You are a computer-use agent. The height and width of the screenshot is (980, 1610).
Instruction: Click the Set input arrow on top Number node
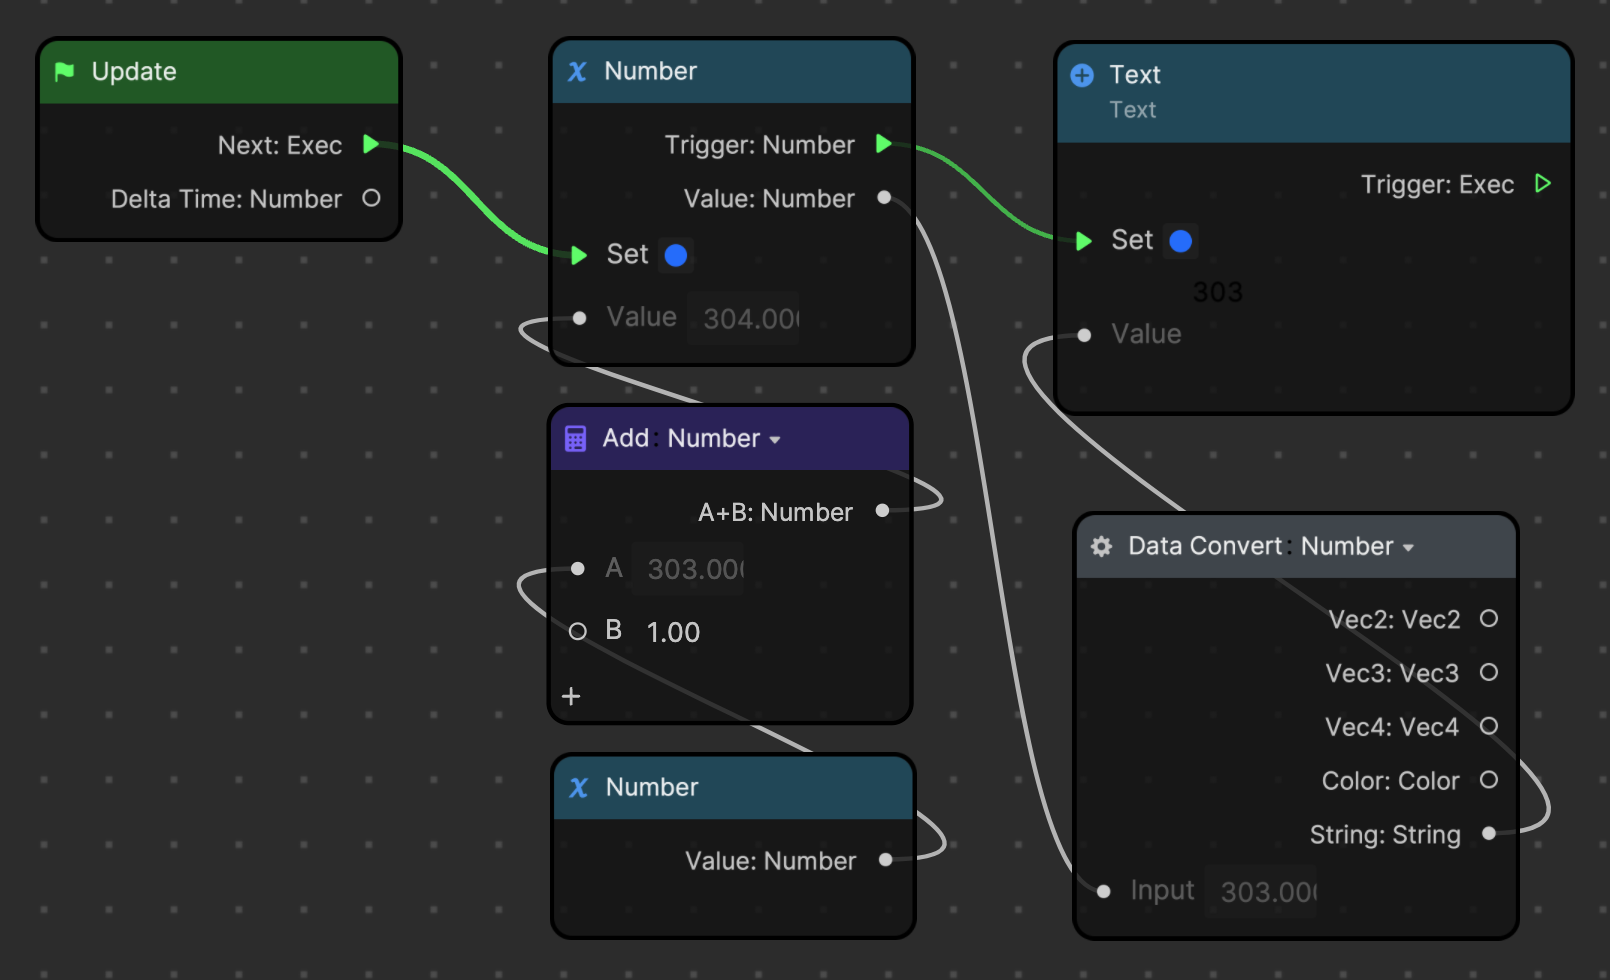click(578, 255)
